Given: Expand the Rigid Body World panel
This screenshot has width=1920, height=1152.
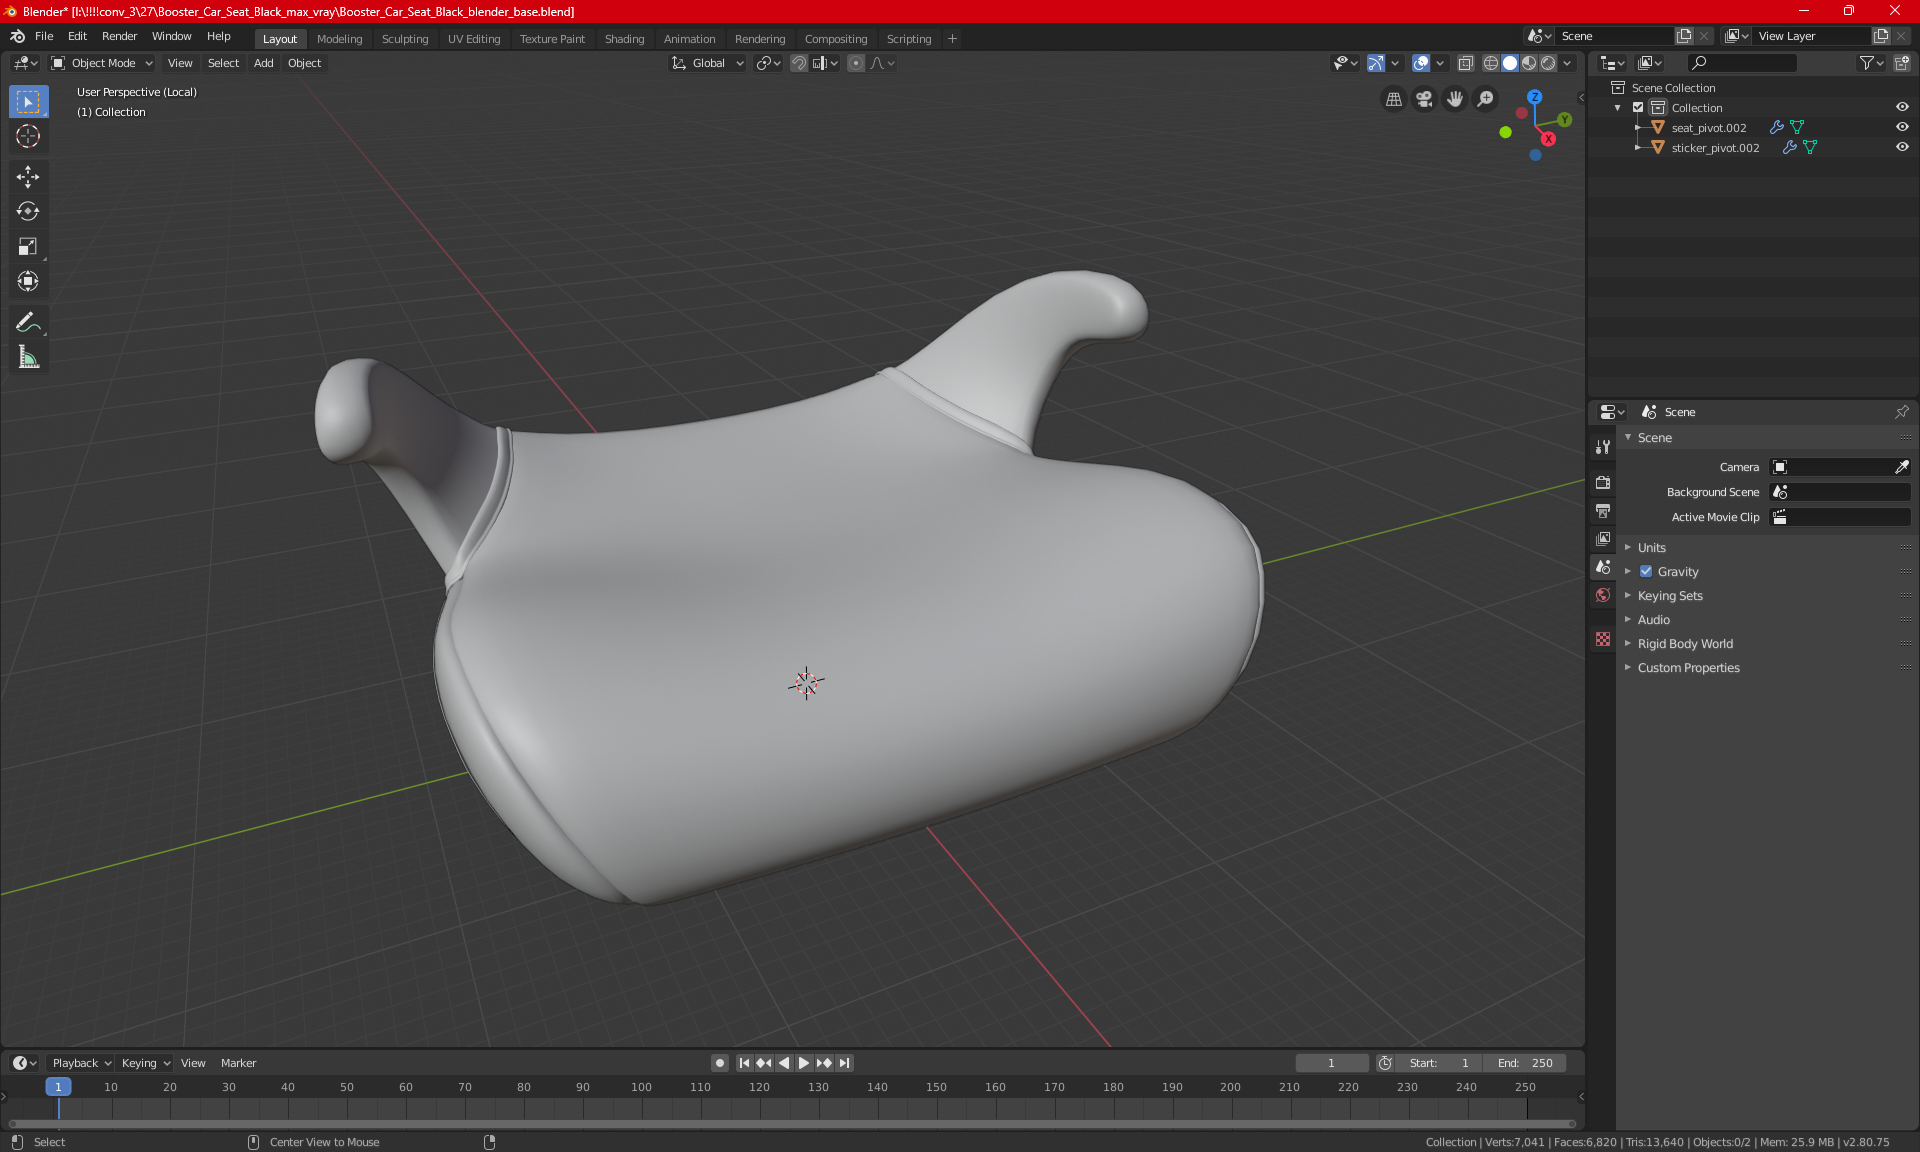Looking at the screenshot, I should pos(1685,644).
